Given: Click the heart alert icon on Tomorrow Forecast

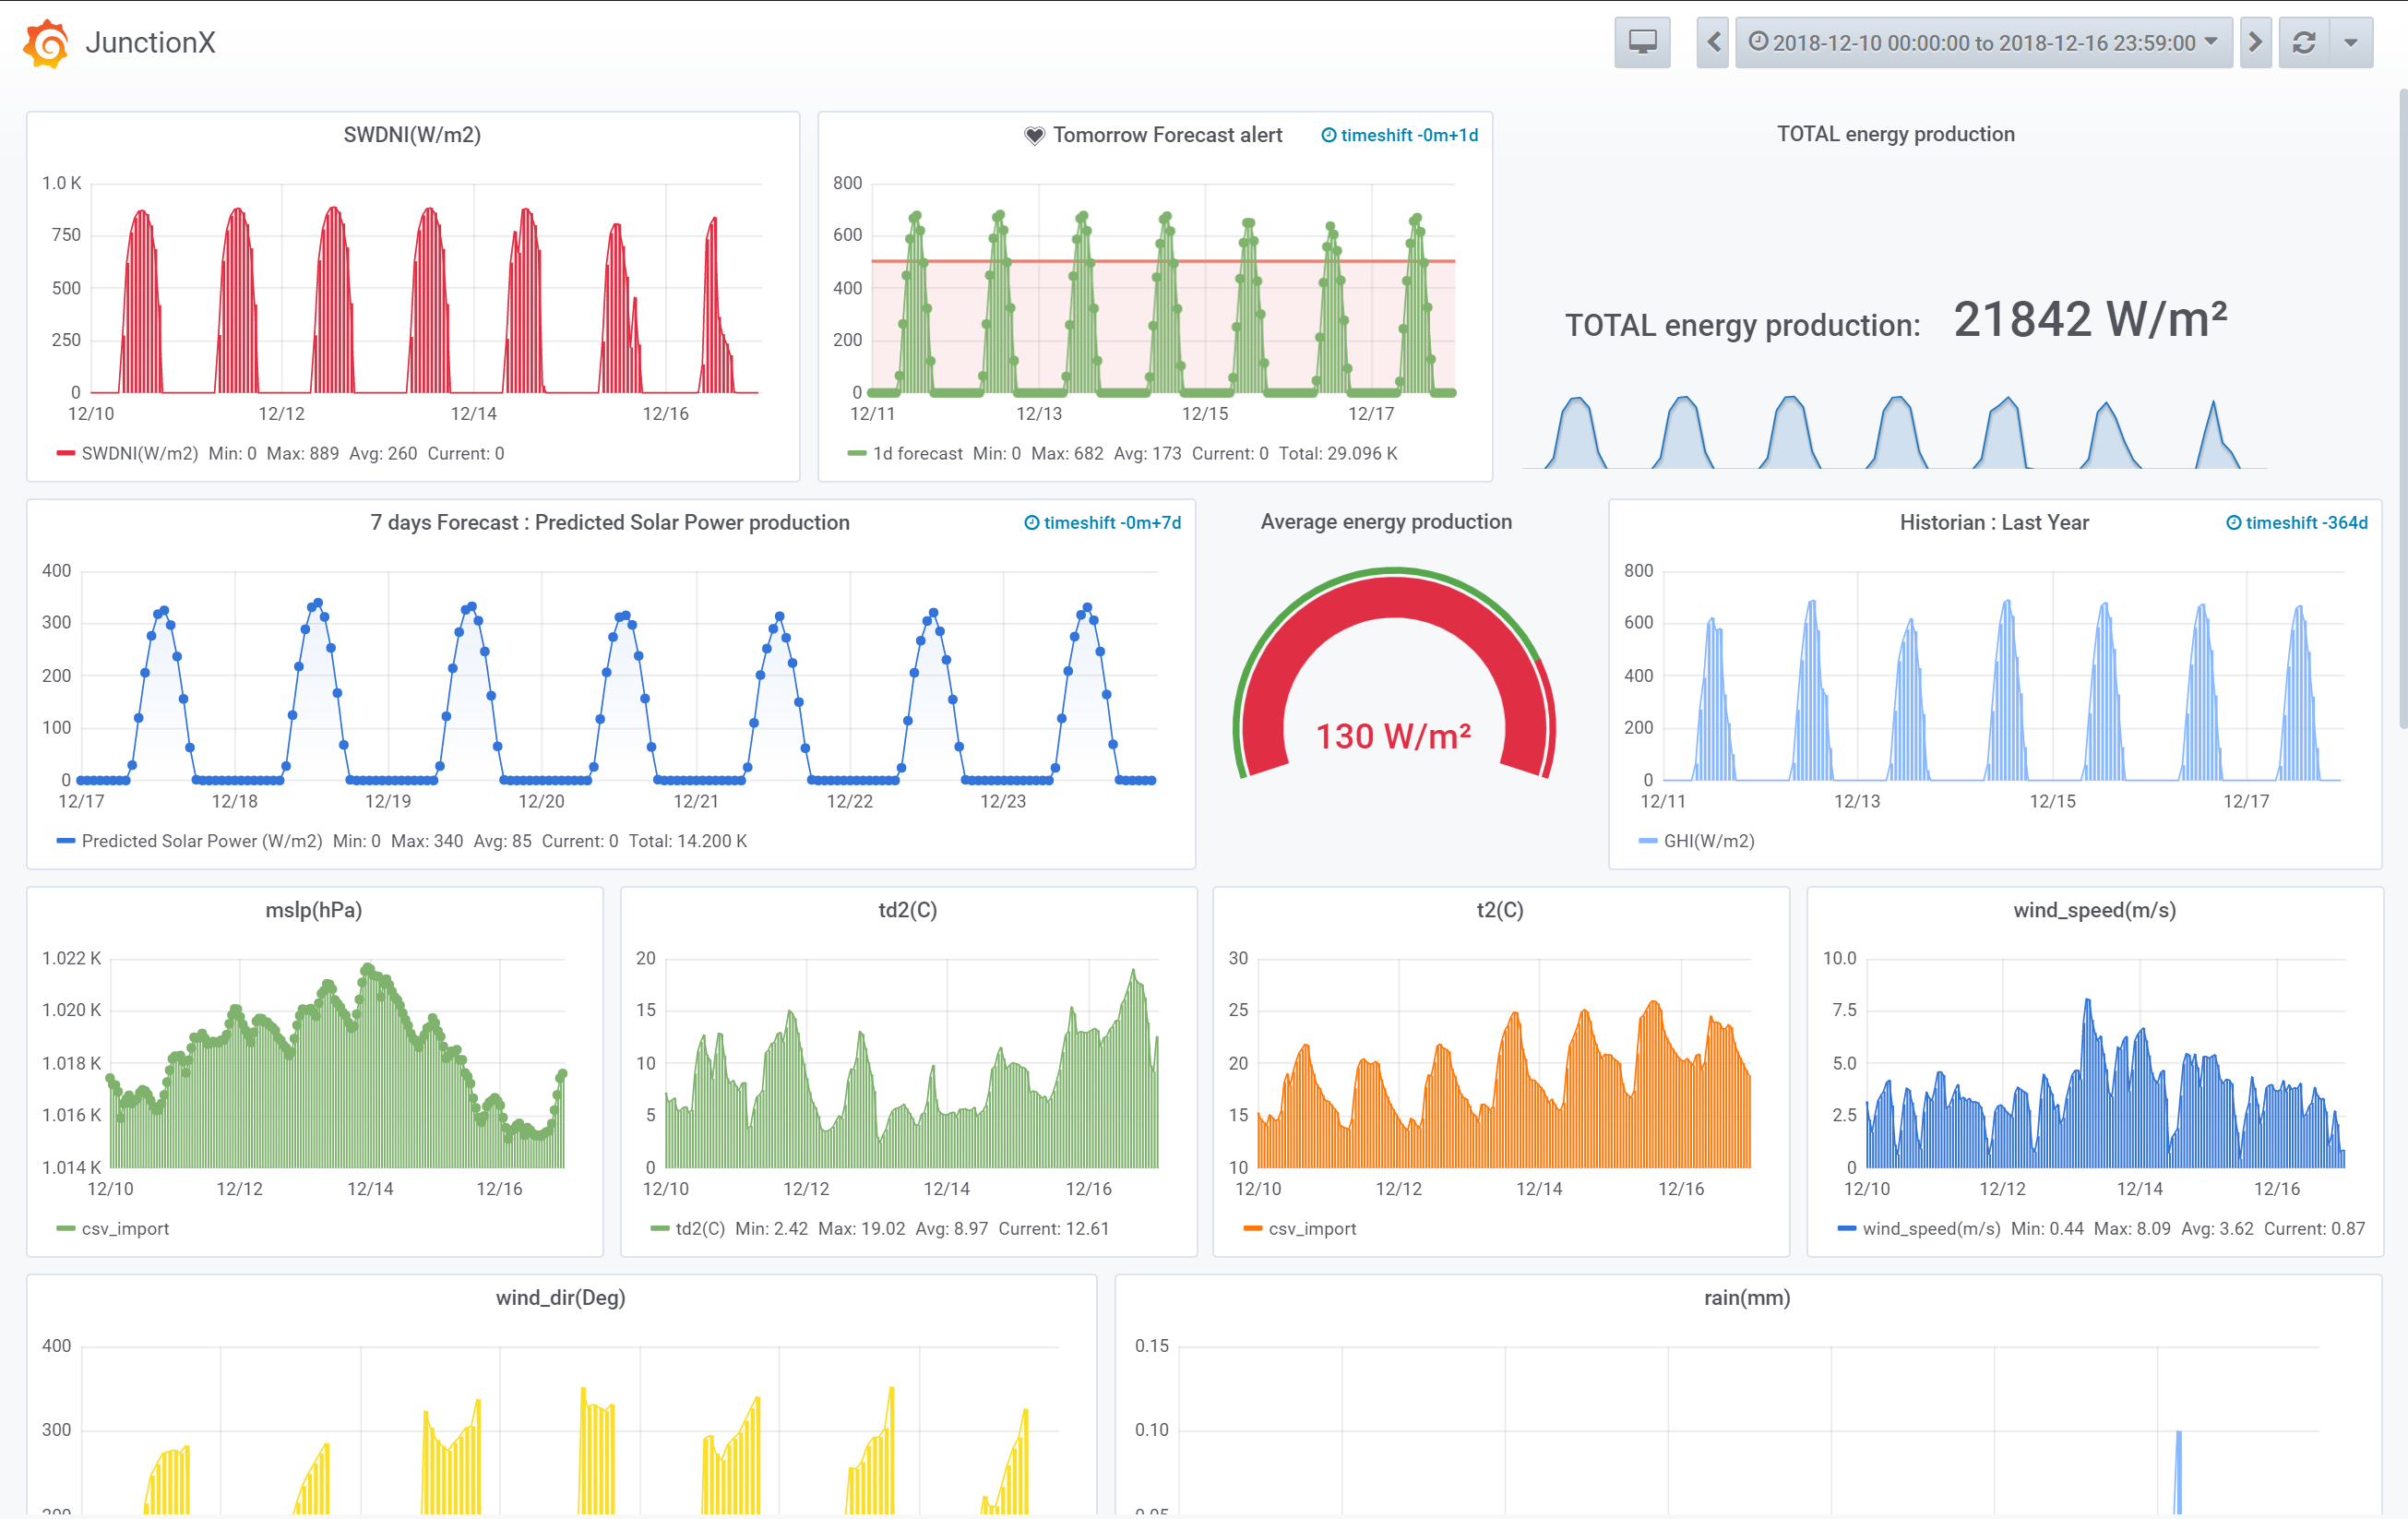Looking at the screenshot, I should coord(1034,135).
